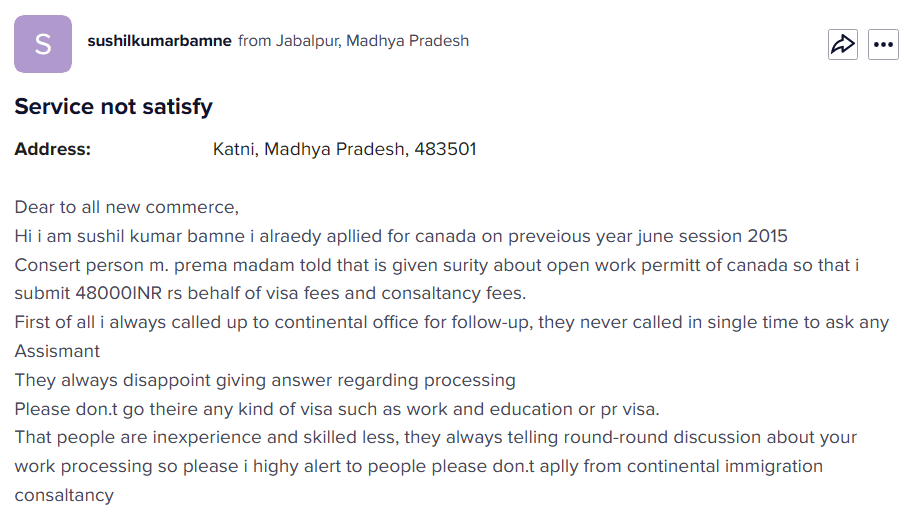Click the purple S avatar
This screenshot has width=909, height=521.
(x=43, y=44)
